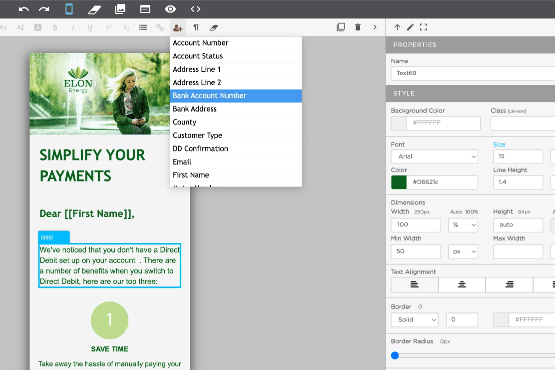Select Account Number from field list
This screenshot has height=370, width=555.
[x=236, y=43]
